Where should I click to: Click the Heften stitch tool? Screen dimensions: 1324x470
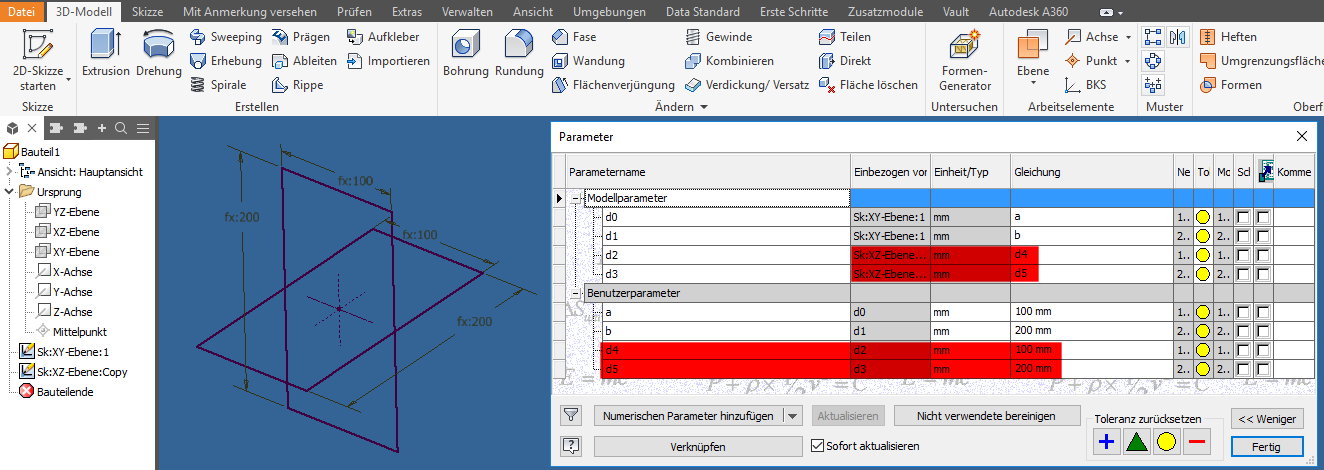click(x=1228, y=37)
